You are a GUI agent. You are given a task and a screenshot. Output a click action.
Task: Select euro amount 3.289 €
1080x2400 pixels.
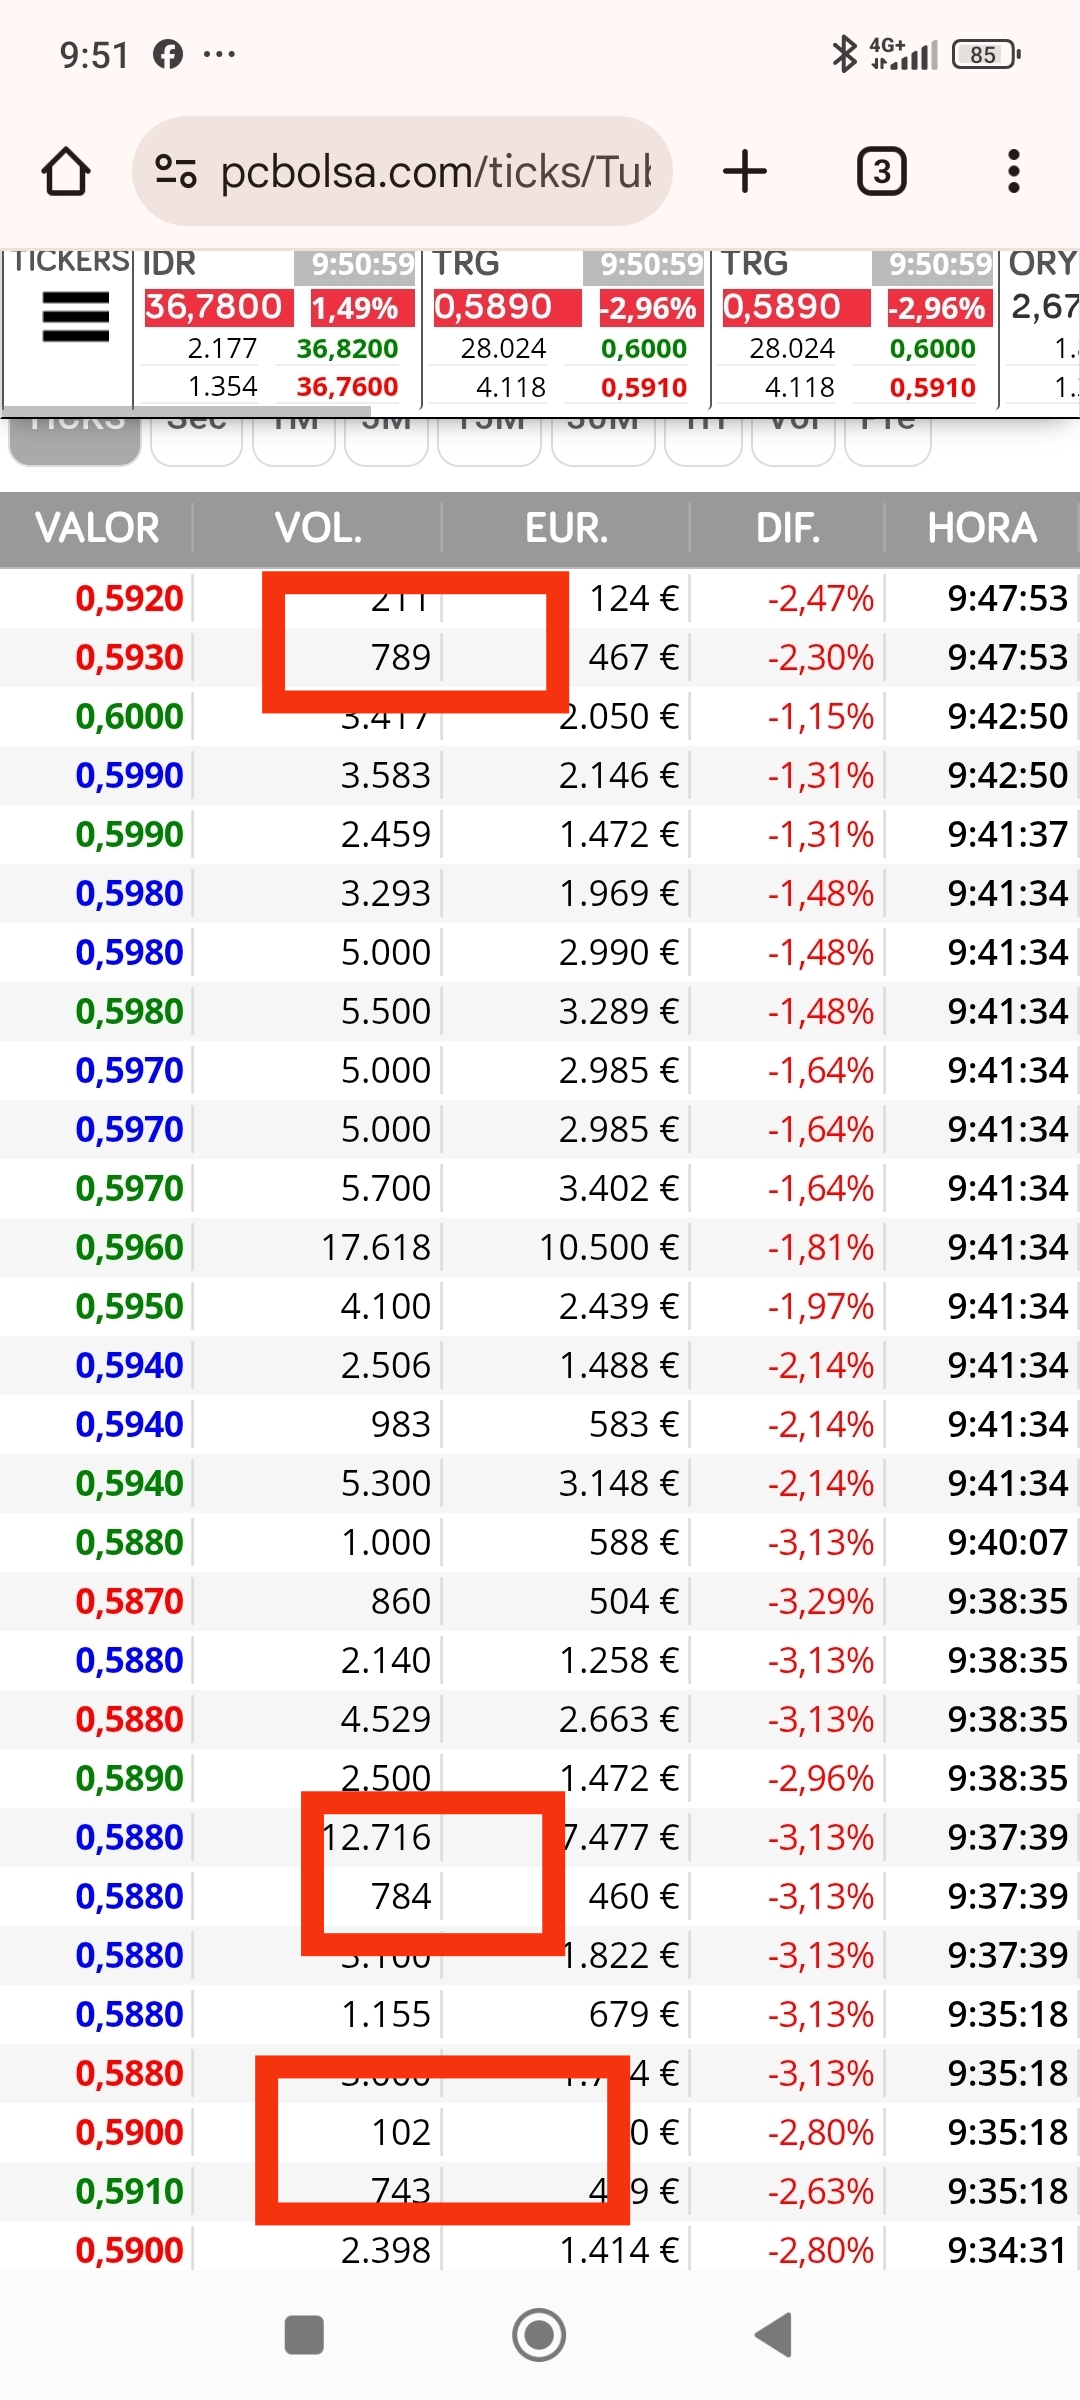(x=619, y=1011)
